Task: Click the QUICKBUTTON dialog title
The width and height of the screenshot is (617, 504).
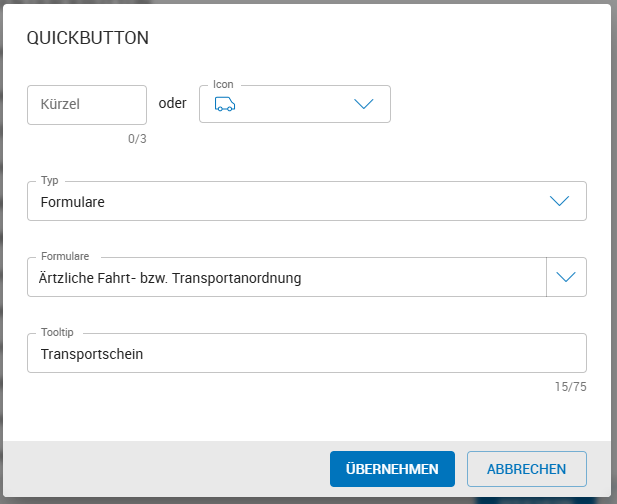Action: click(x=88, y=38)
